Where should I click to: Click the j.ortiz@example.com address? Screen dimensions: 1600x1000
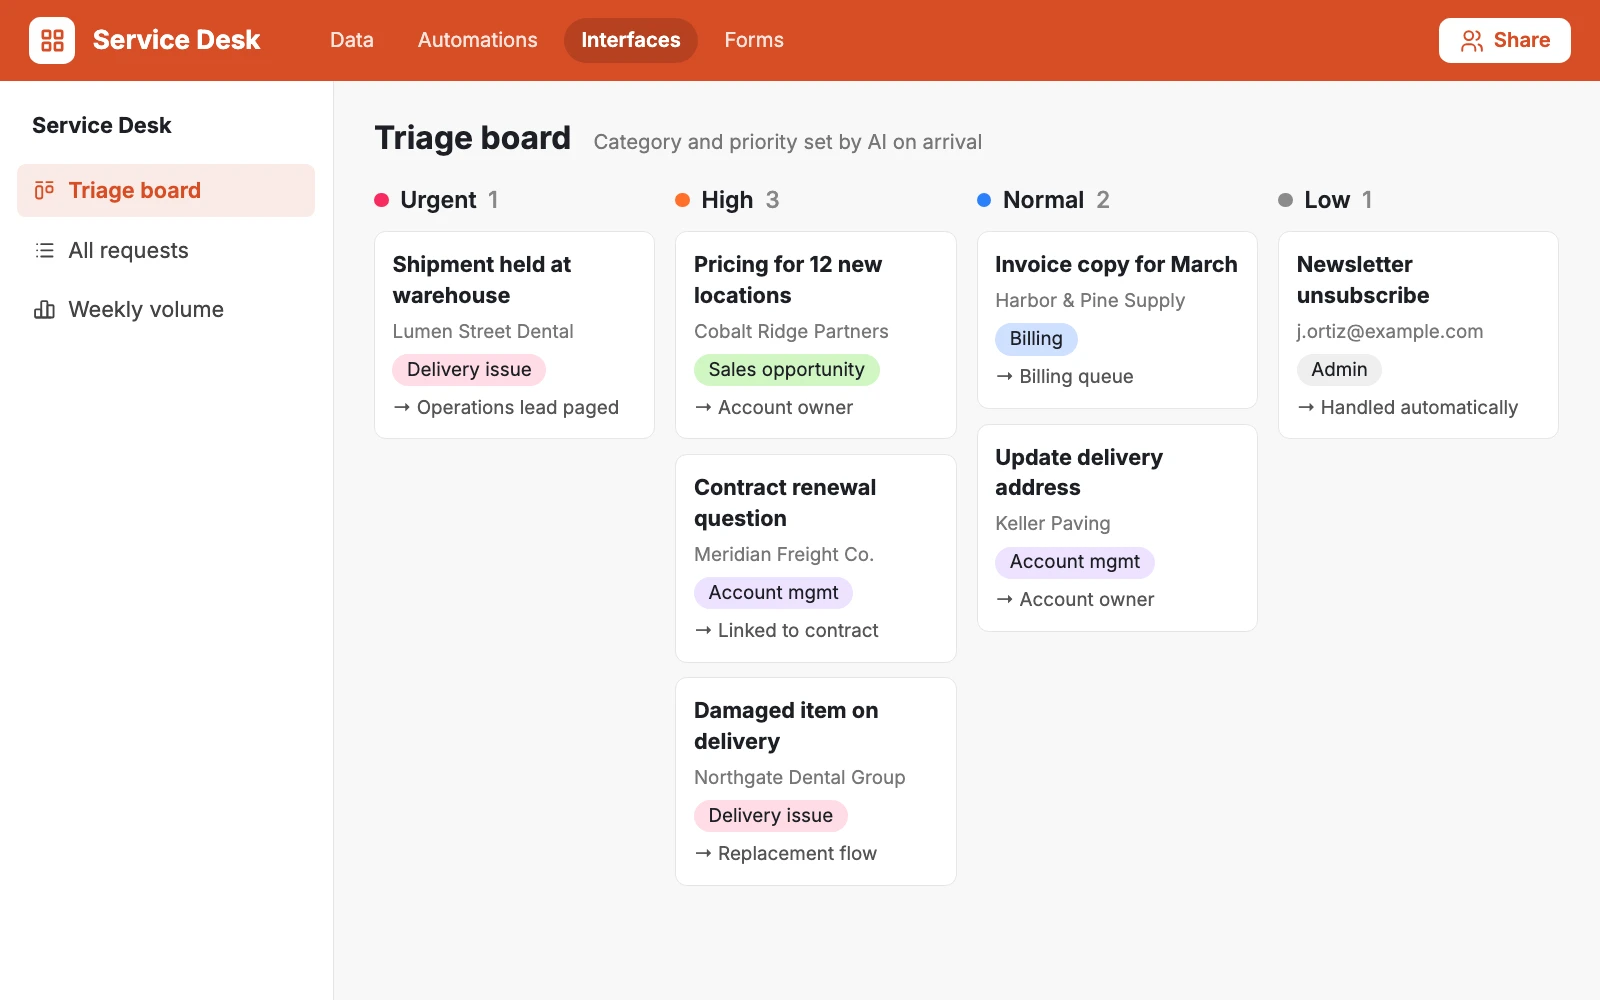[1390, 332]
